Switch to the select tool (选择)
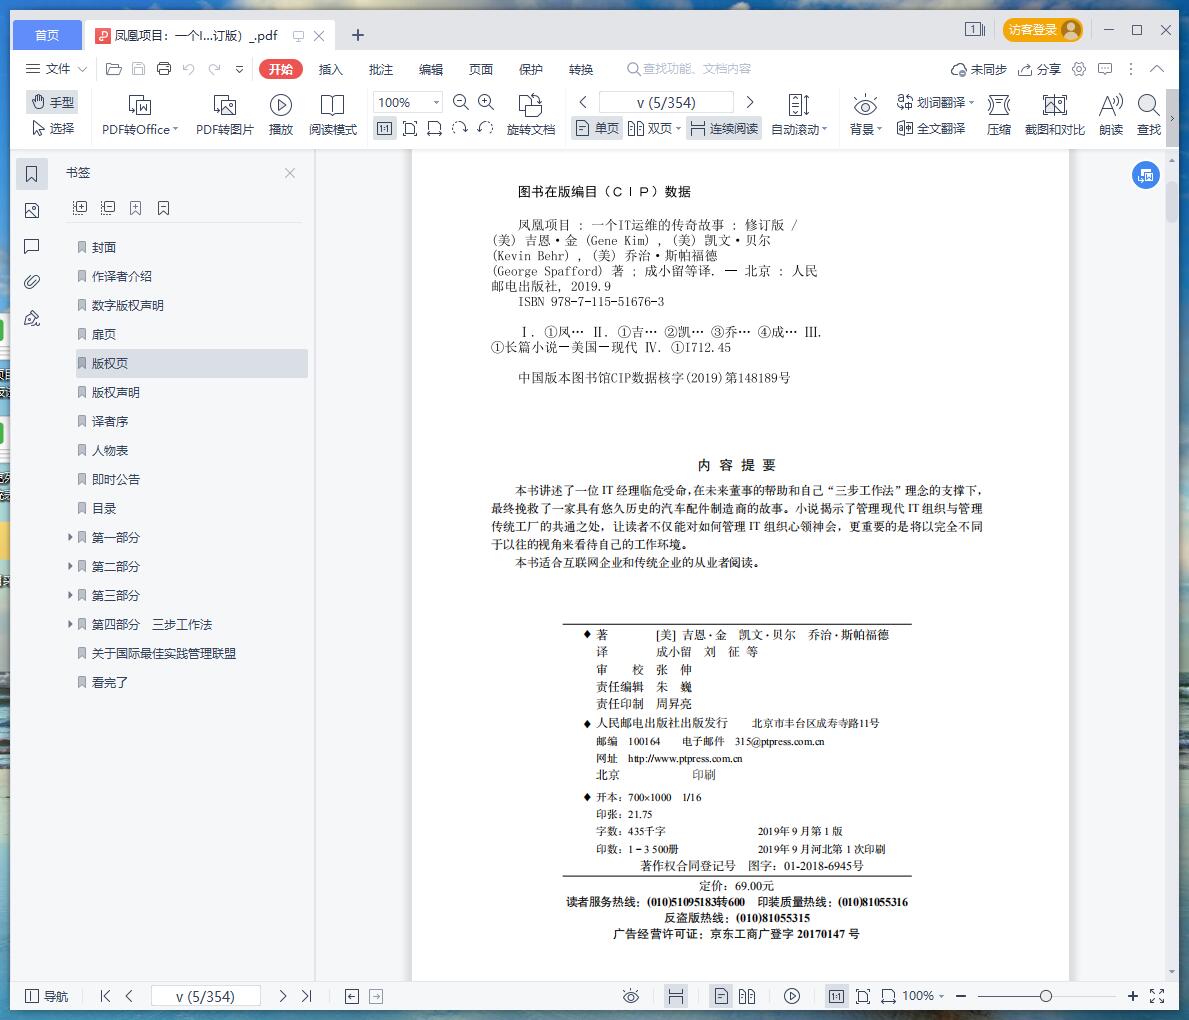Viewport: 1189px width, 1020px height. click(52, 128)
